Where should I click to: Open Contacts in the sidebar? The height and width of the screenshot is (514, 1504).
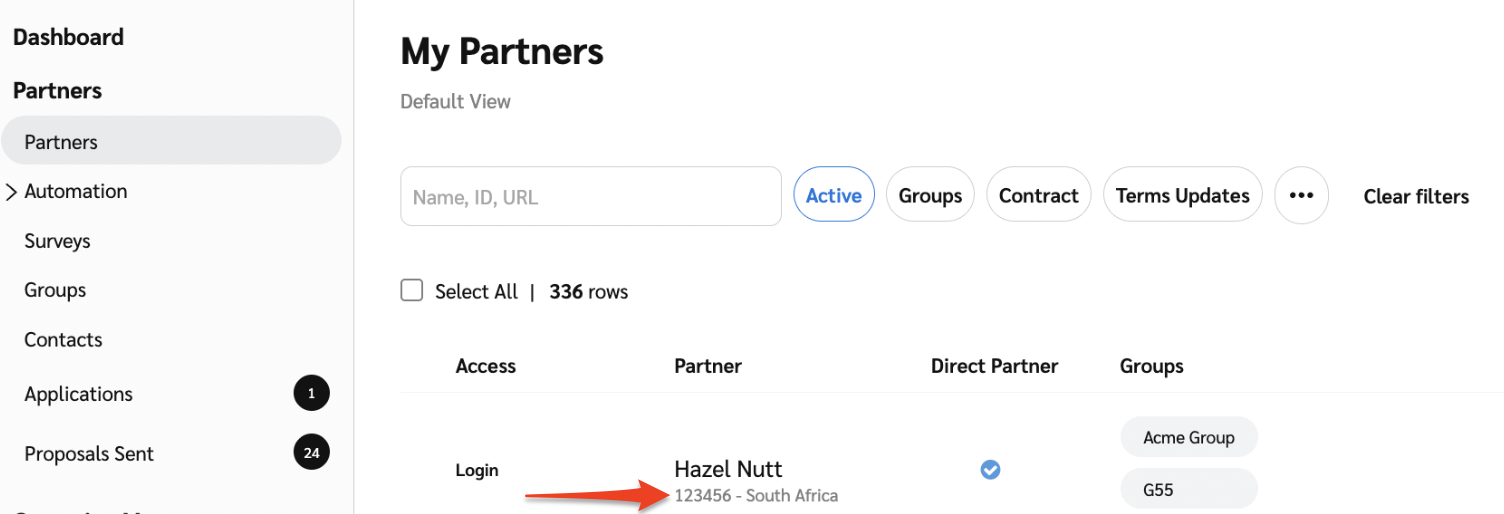pyautogui.click(x=63, y=340)
